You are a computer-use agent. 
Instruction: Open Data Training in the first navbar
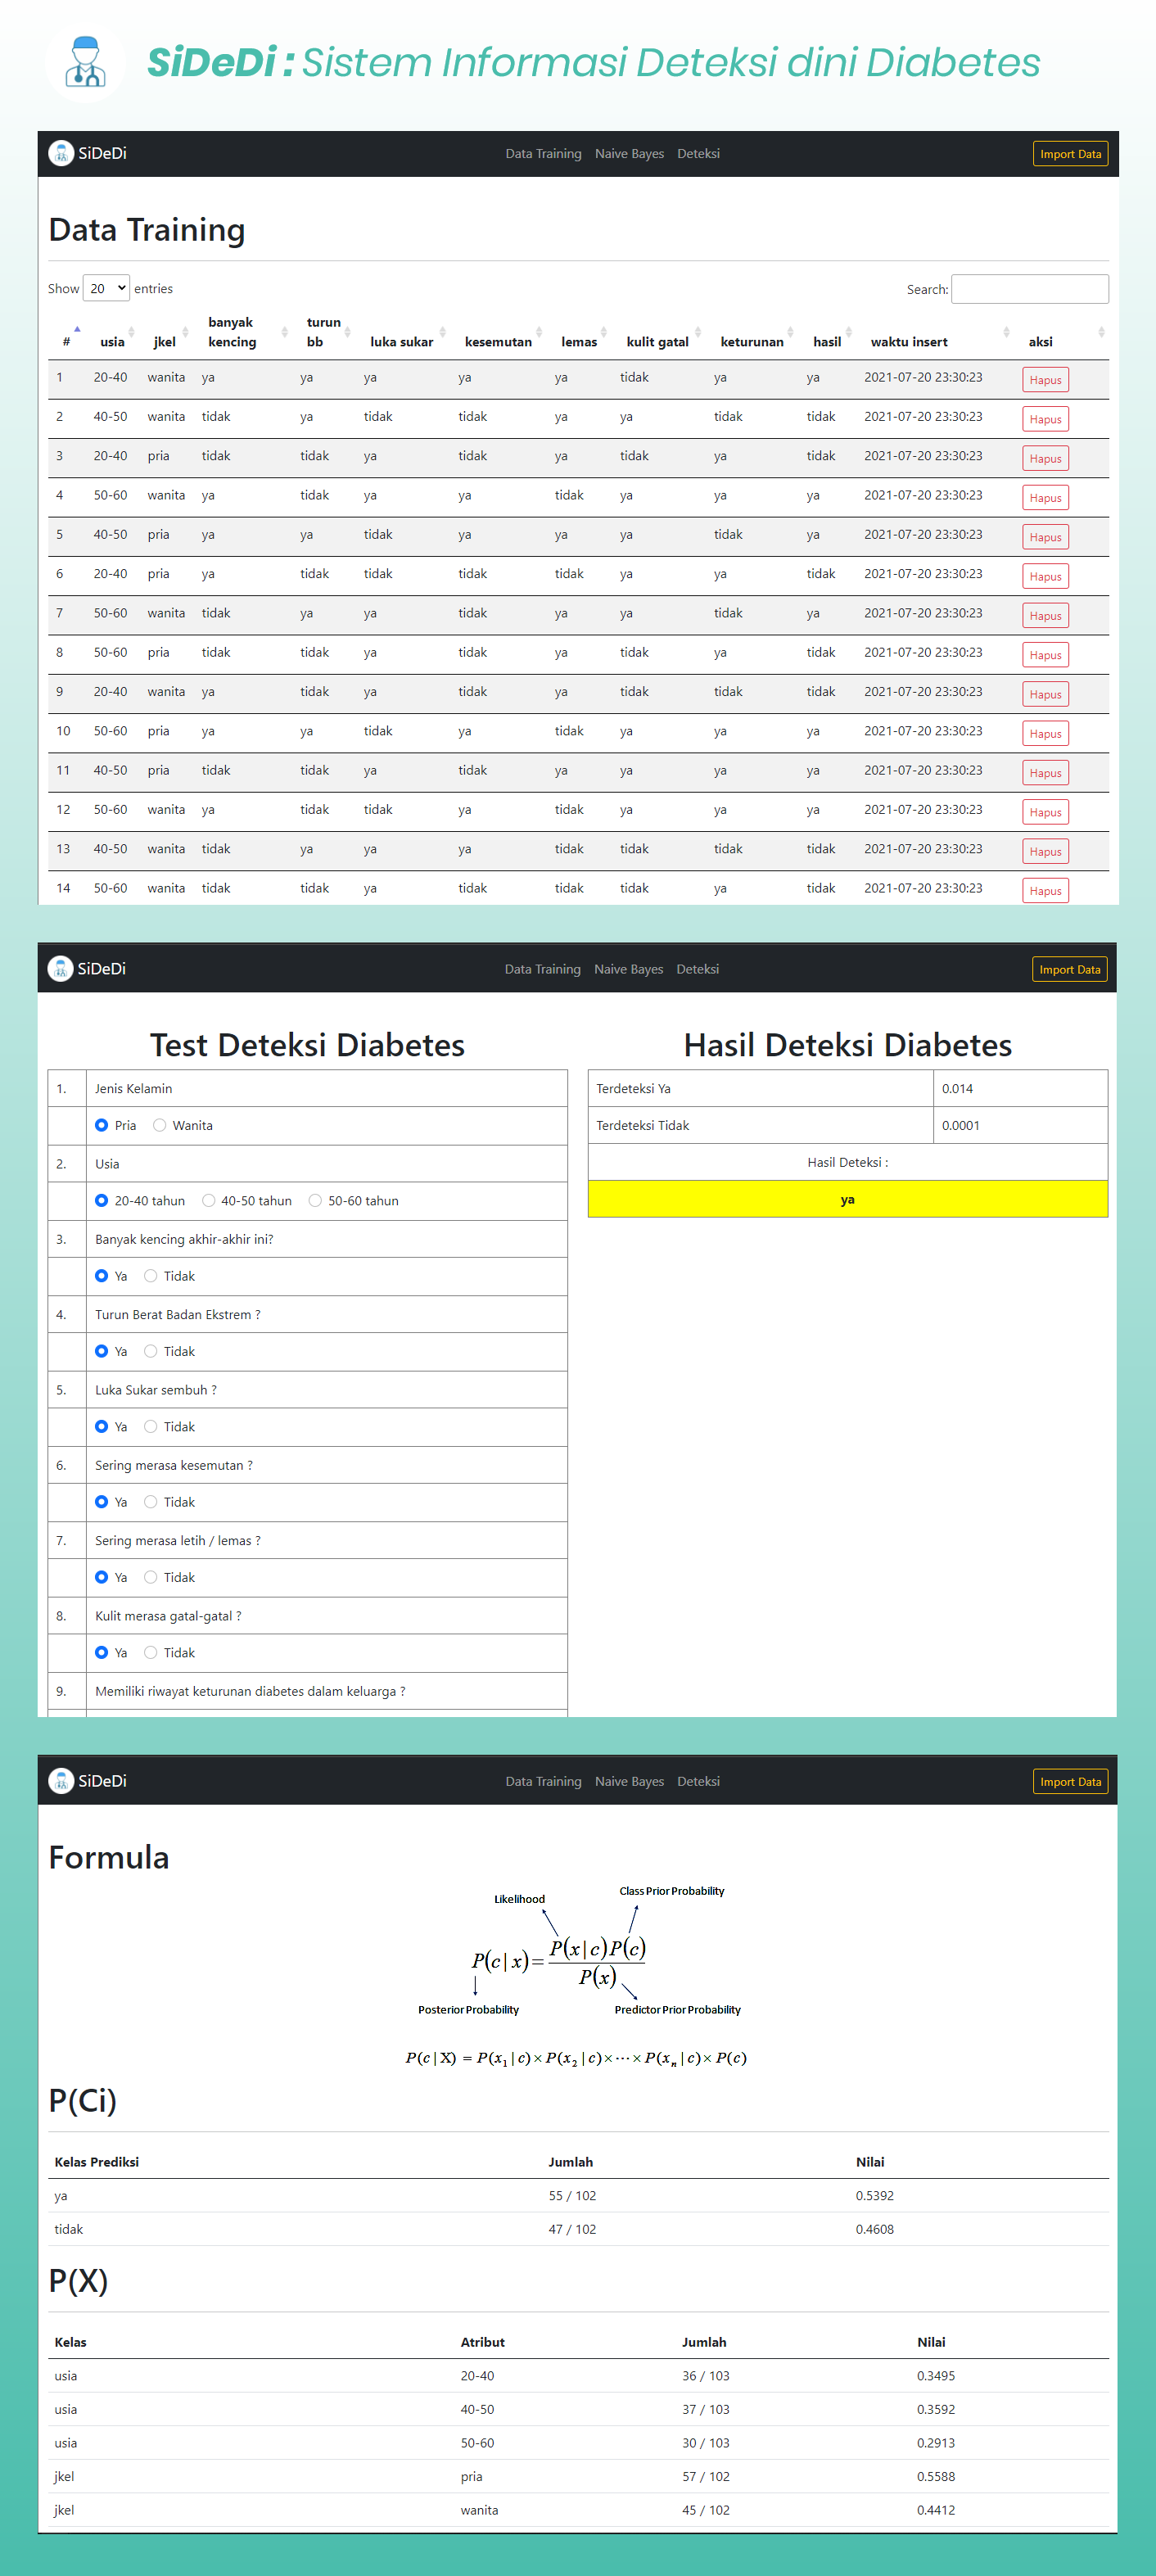point(543,153)
